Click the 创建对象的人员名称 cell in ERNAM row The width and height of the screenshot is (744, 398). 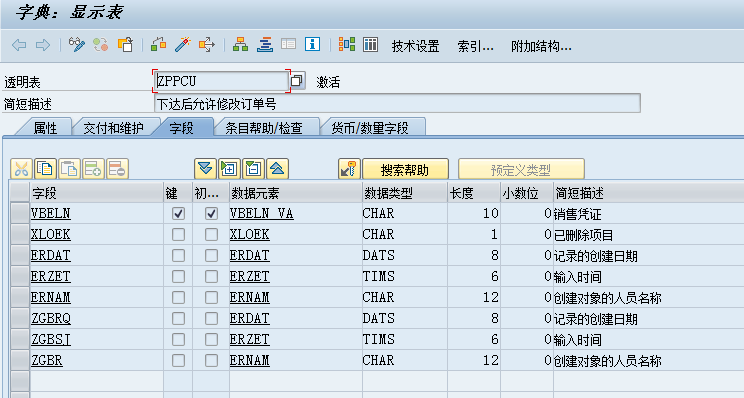pyautogui.click(x=648, y=298)
